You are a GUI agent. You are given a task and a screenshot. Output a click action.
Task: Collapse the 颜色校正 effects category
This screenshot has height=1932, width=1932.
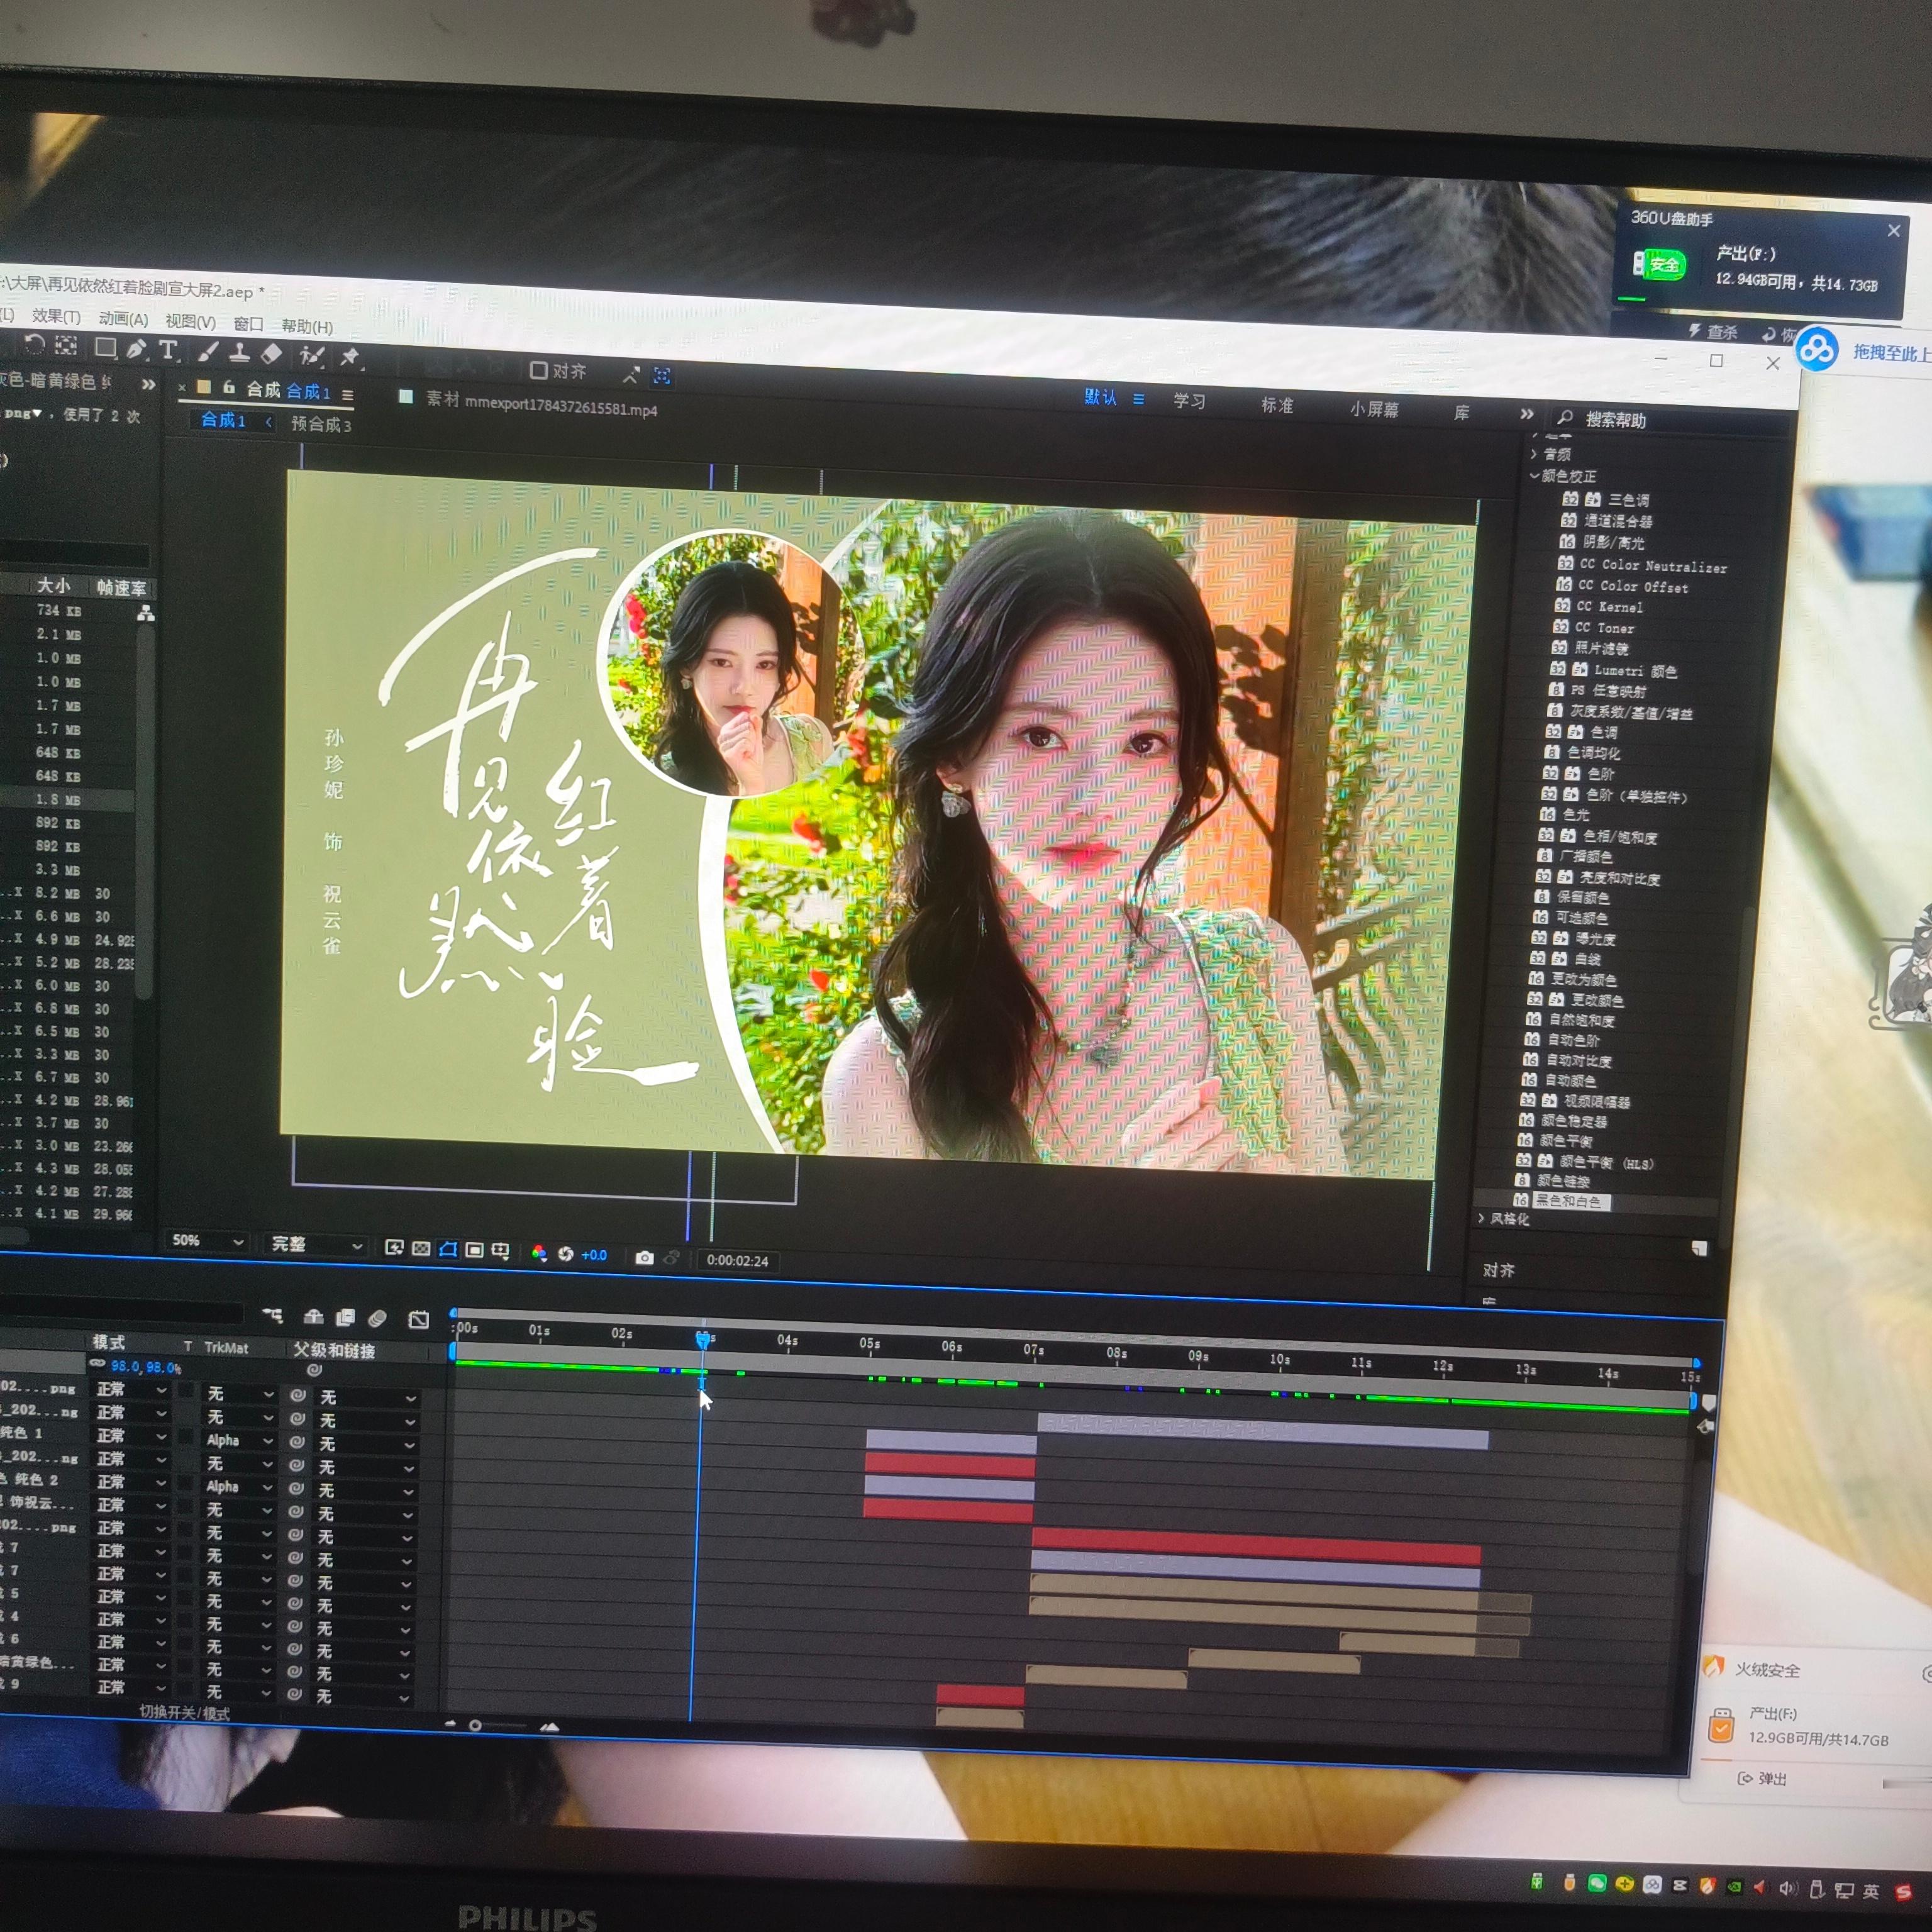coord(1535,476)
